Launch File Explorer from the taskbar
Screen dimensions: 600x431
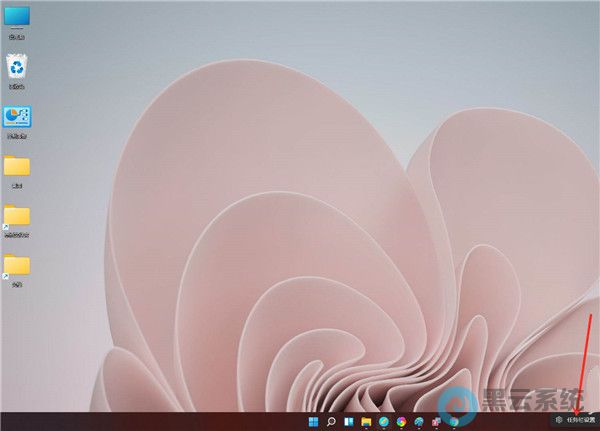(x=366, y=422)
